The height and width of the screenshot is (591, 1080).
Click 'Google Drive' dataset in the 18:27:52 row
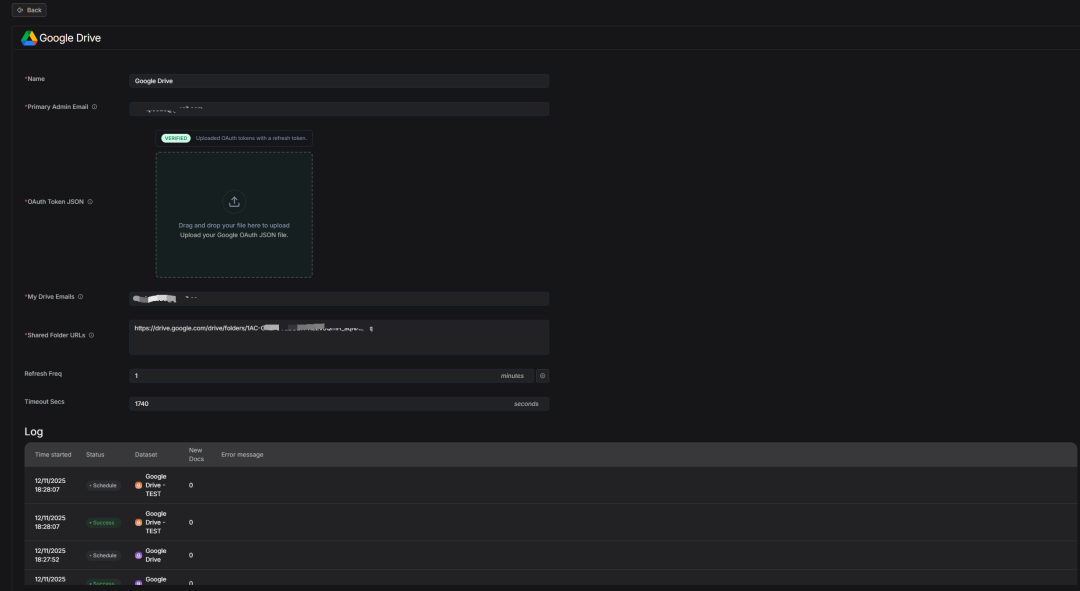click(156, 556)
